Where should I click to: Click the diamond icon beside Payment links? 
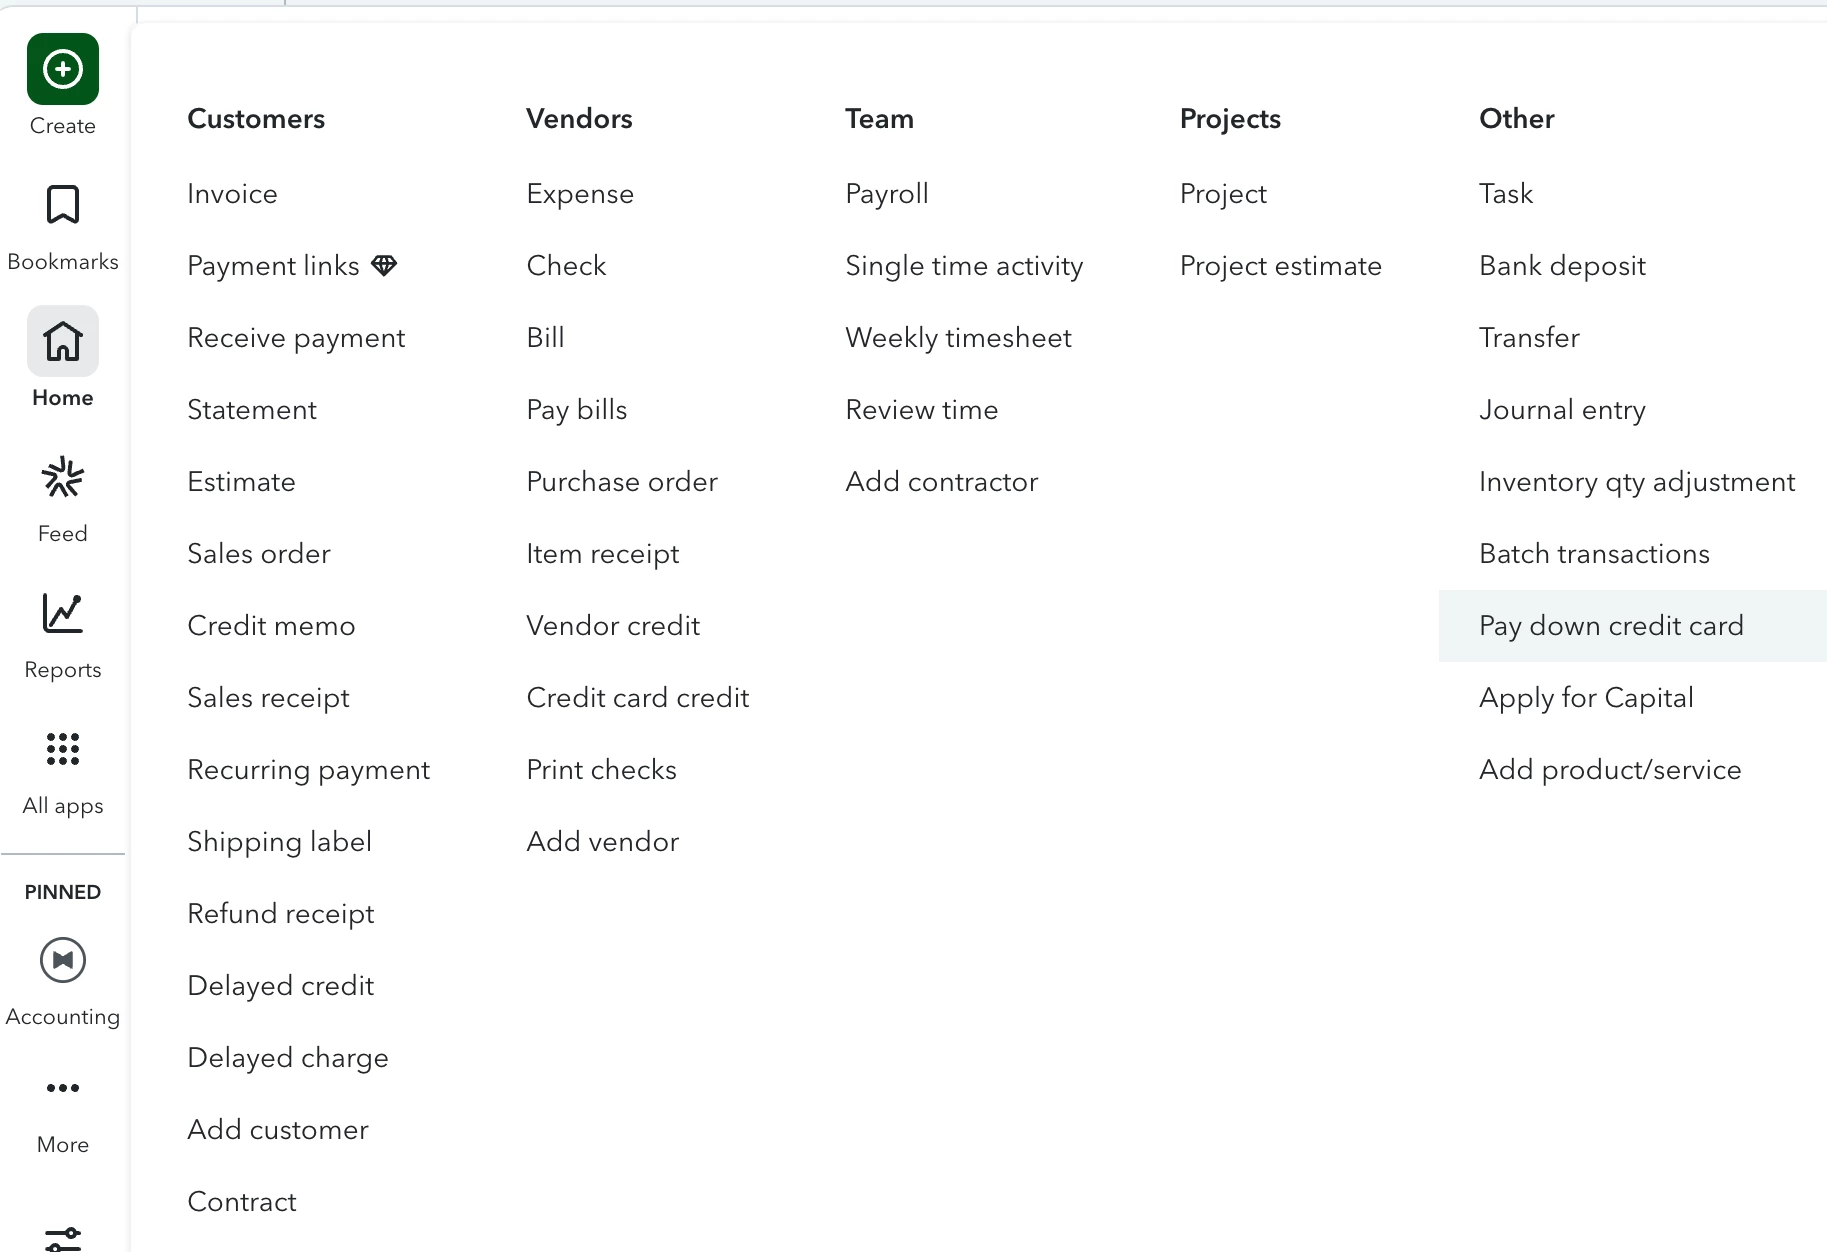pos(384,265)
